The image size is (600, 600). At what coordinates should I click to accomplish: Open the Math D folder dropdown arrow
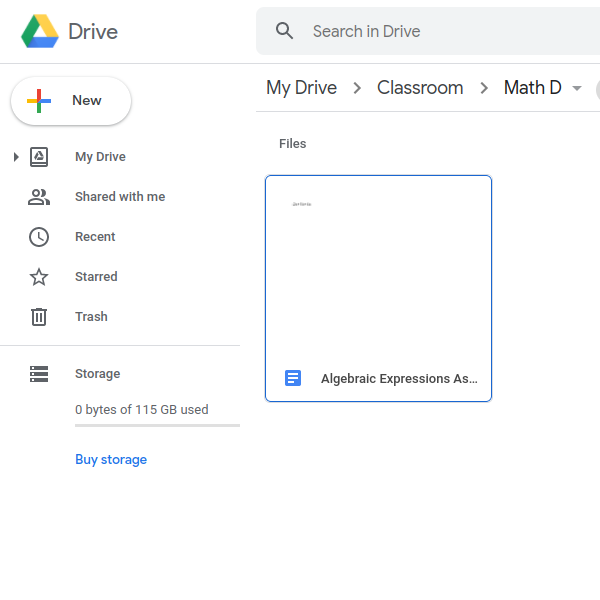point(576,89)
